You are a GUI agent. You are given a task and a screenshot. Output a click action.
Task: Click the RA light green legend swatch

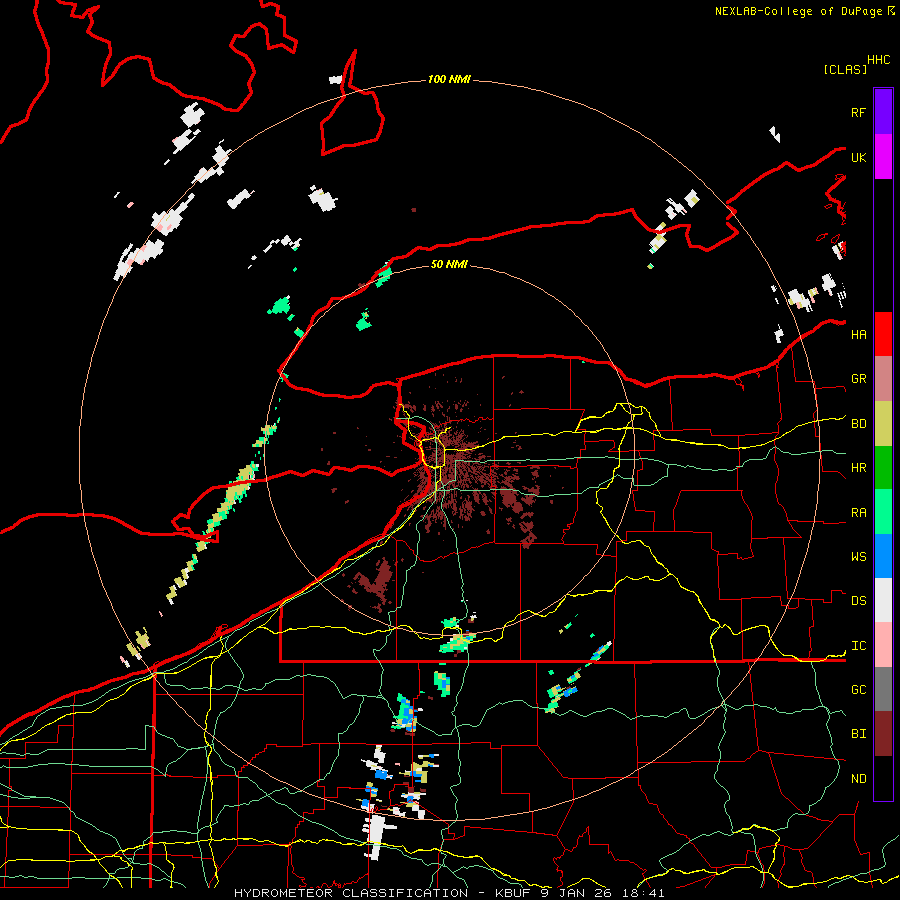click(883, 512)
